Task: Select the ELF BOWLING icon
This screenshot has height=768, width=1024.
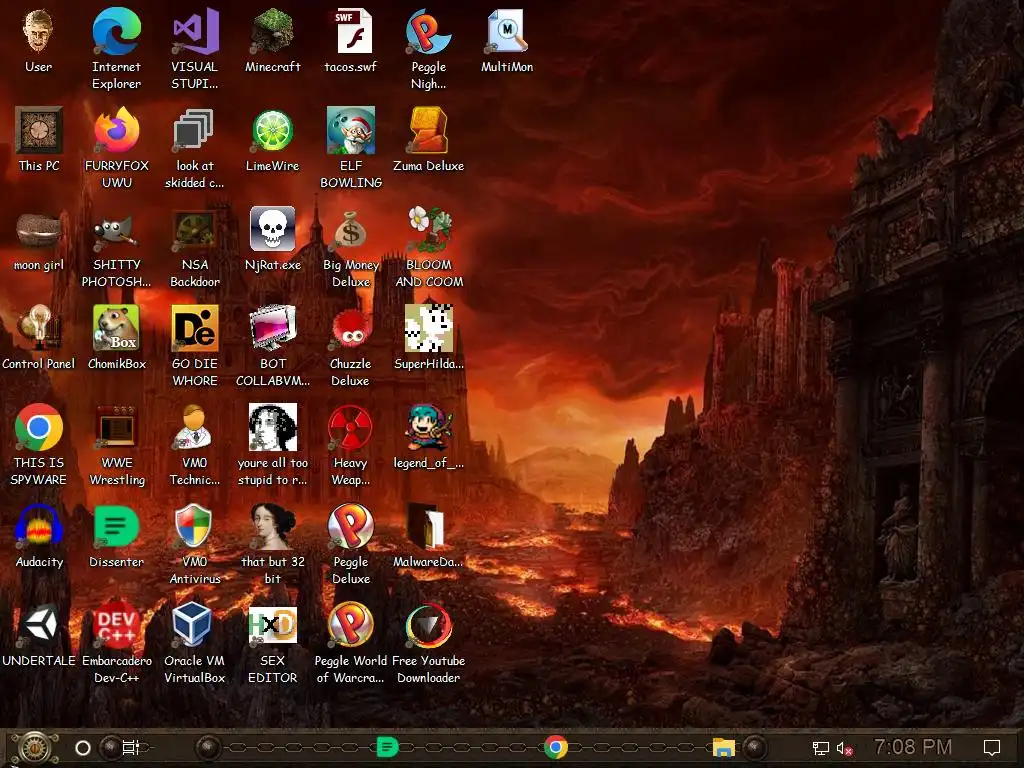Action: coord(351,131)
